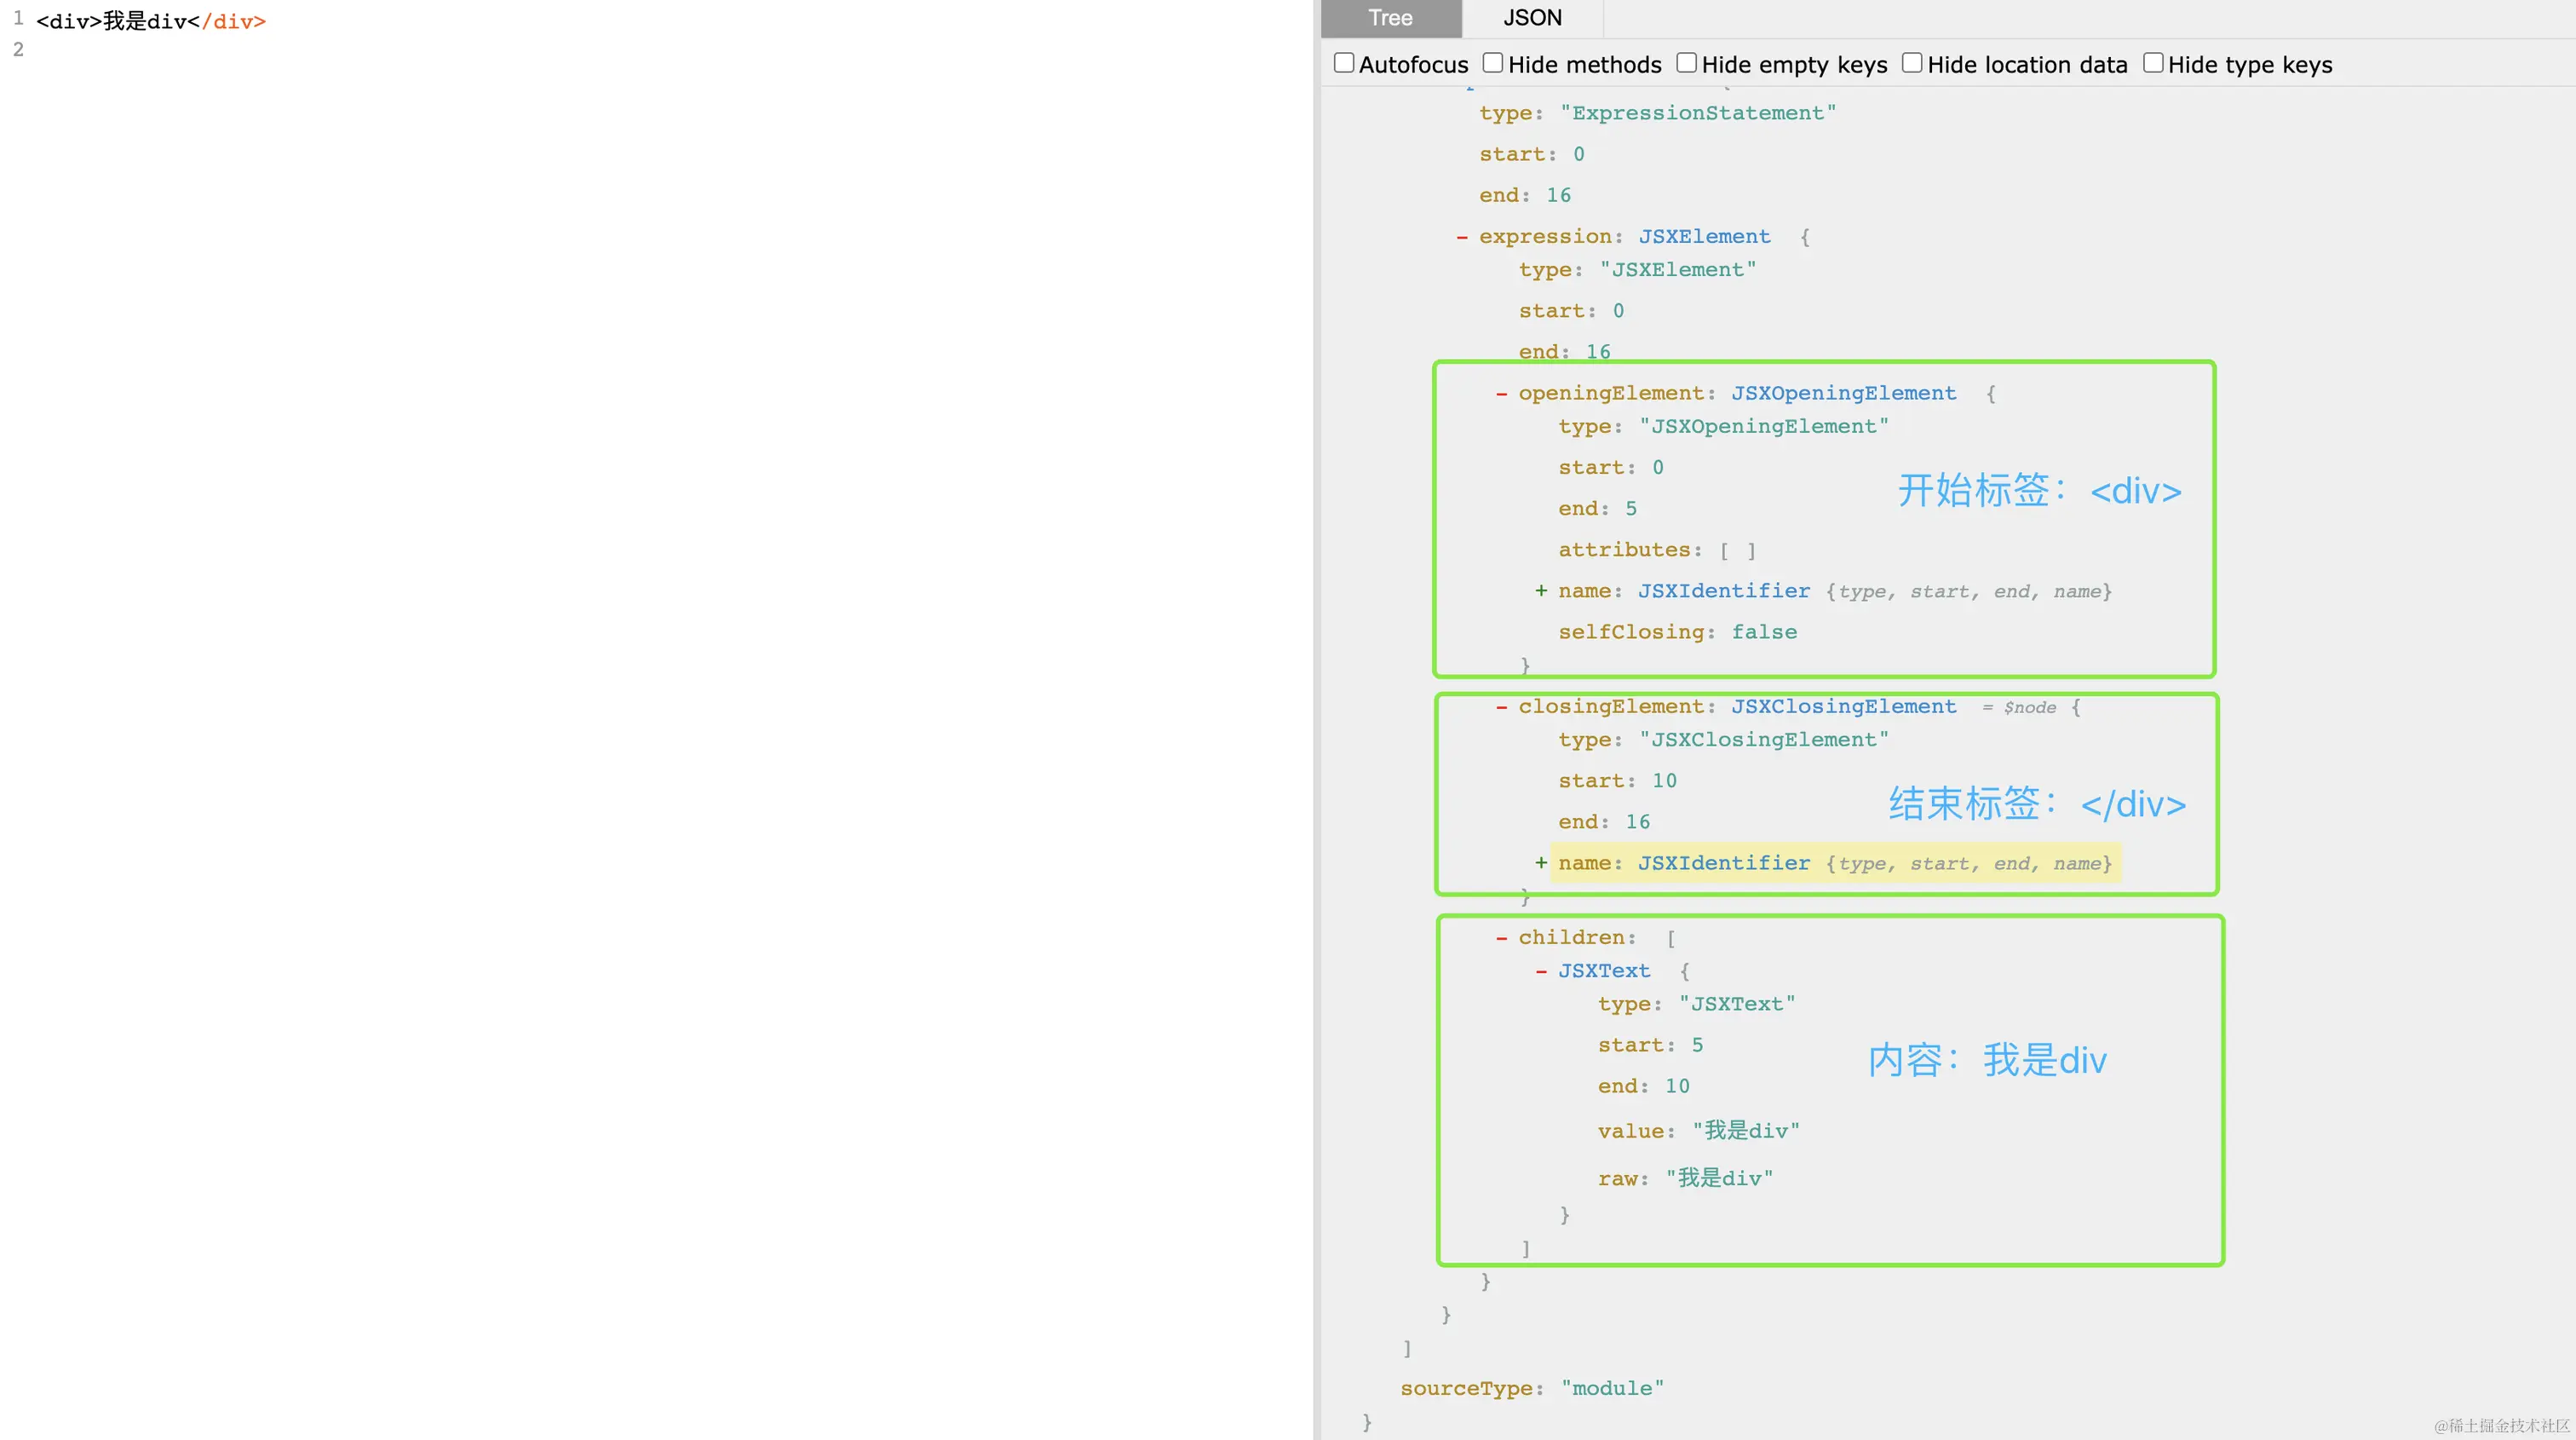
Task: Click the selfClosing false property
Action: click(x=1677, y=632)
